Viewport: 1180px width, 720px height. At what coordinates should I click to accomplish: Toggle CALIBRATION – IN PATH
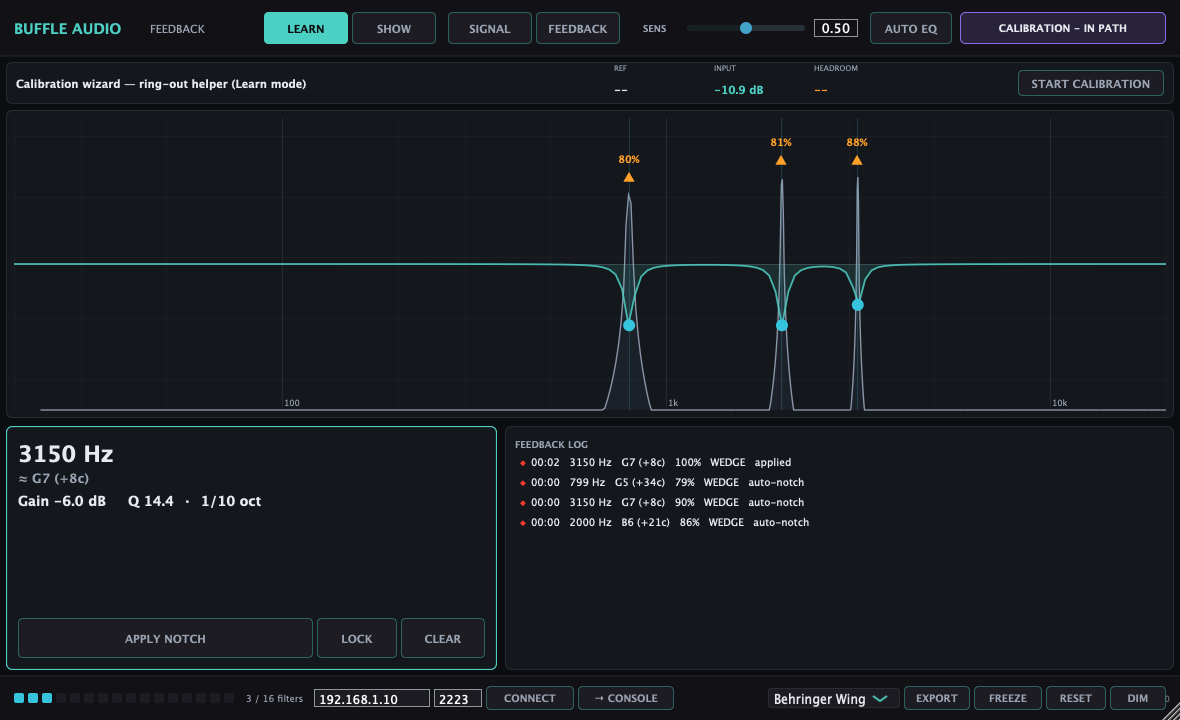click(x=1062, y=28)
